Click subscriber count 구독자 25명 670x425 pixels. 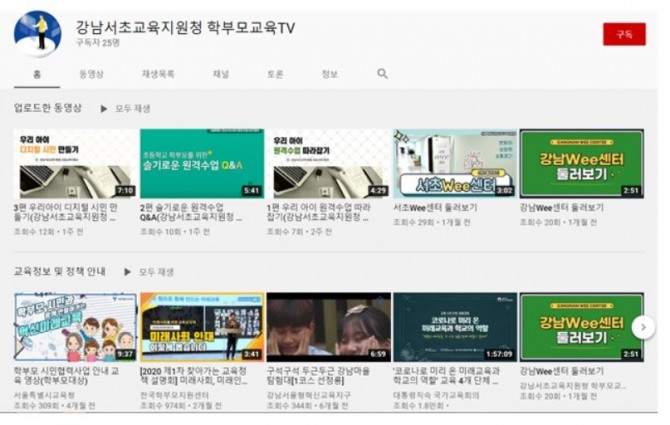pos(98,43)
